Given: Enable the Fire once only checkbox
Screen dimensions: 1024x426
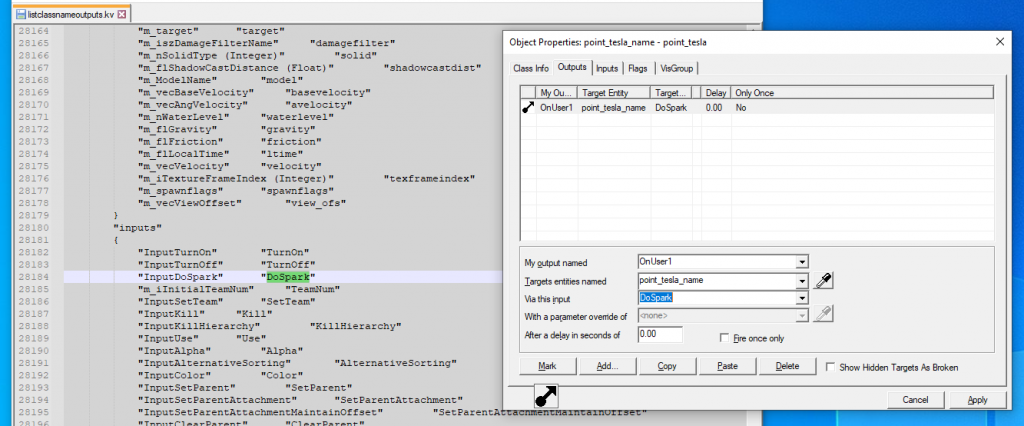Looking at the screenshot, I should (x=724, y=338).
